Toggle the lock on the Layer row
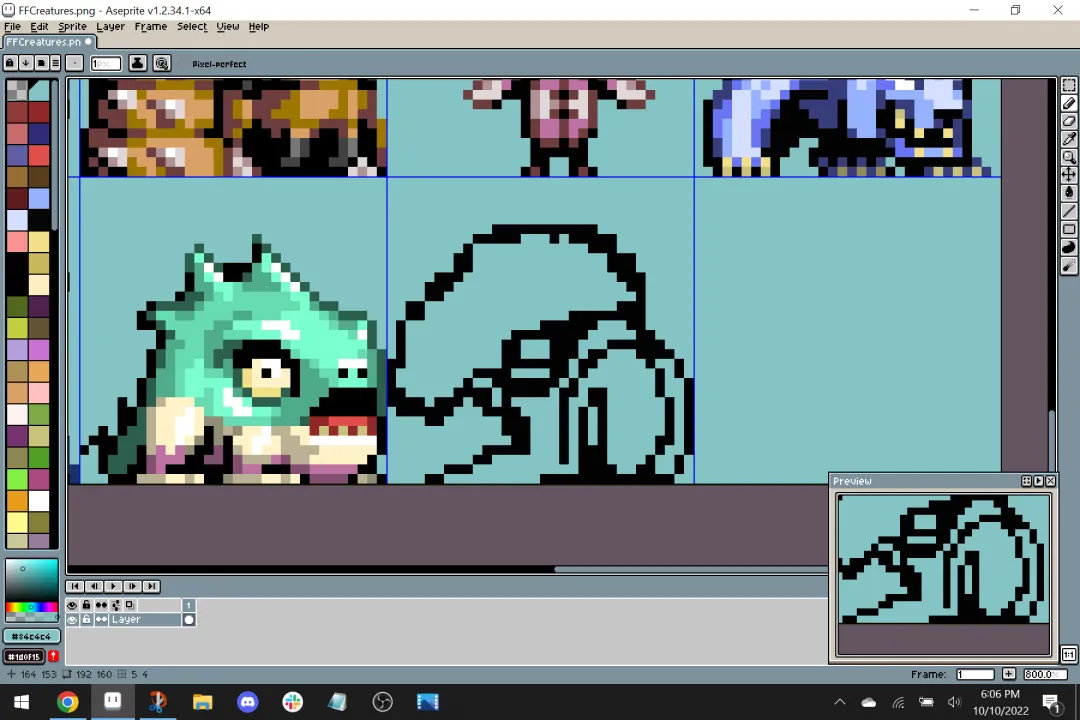Image resolution: width=1080 pixels, height=720 pixels. click(86, 619)
